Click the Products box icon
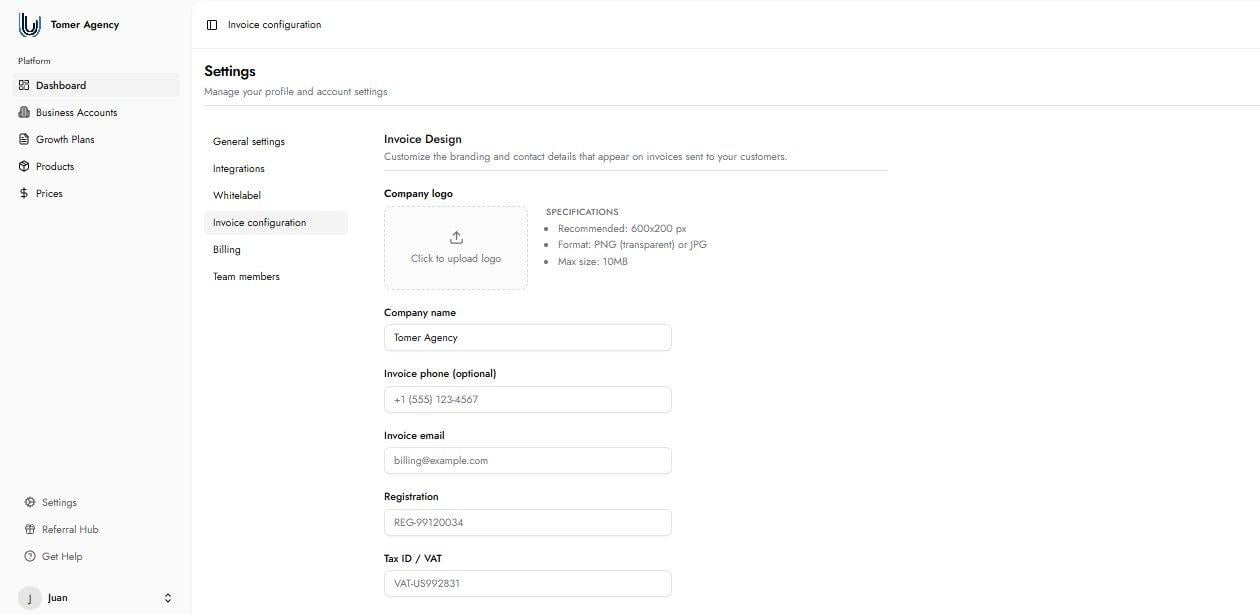The width and height of the screenshot is (1260, 614). (x=25, y=167)
